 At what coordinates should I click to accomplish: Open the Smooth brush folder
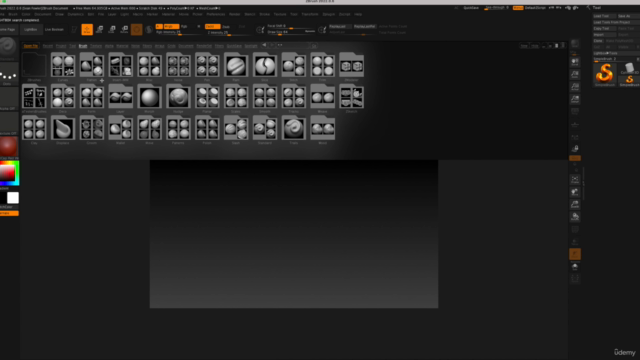[x=265, y=97]
